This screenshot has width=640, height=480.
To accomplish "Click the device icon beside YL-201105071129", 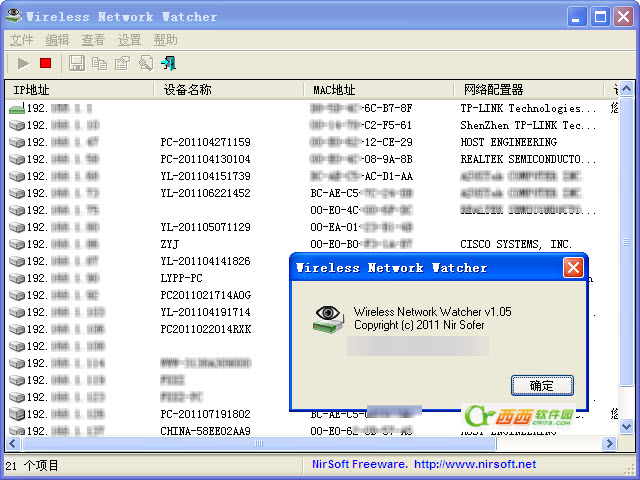I will 17,227.
